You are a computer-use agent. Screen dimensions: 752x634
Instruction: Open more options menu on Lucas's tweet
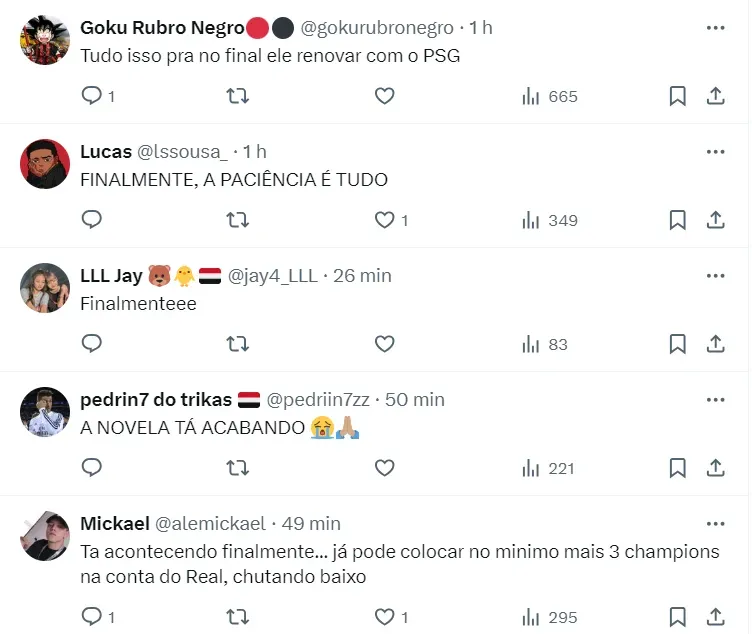click(x=715, y=152)
